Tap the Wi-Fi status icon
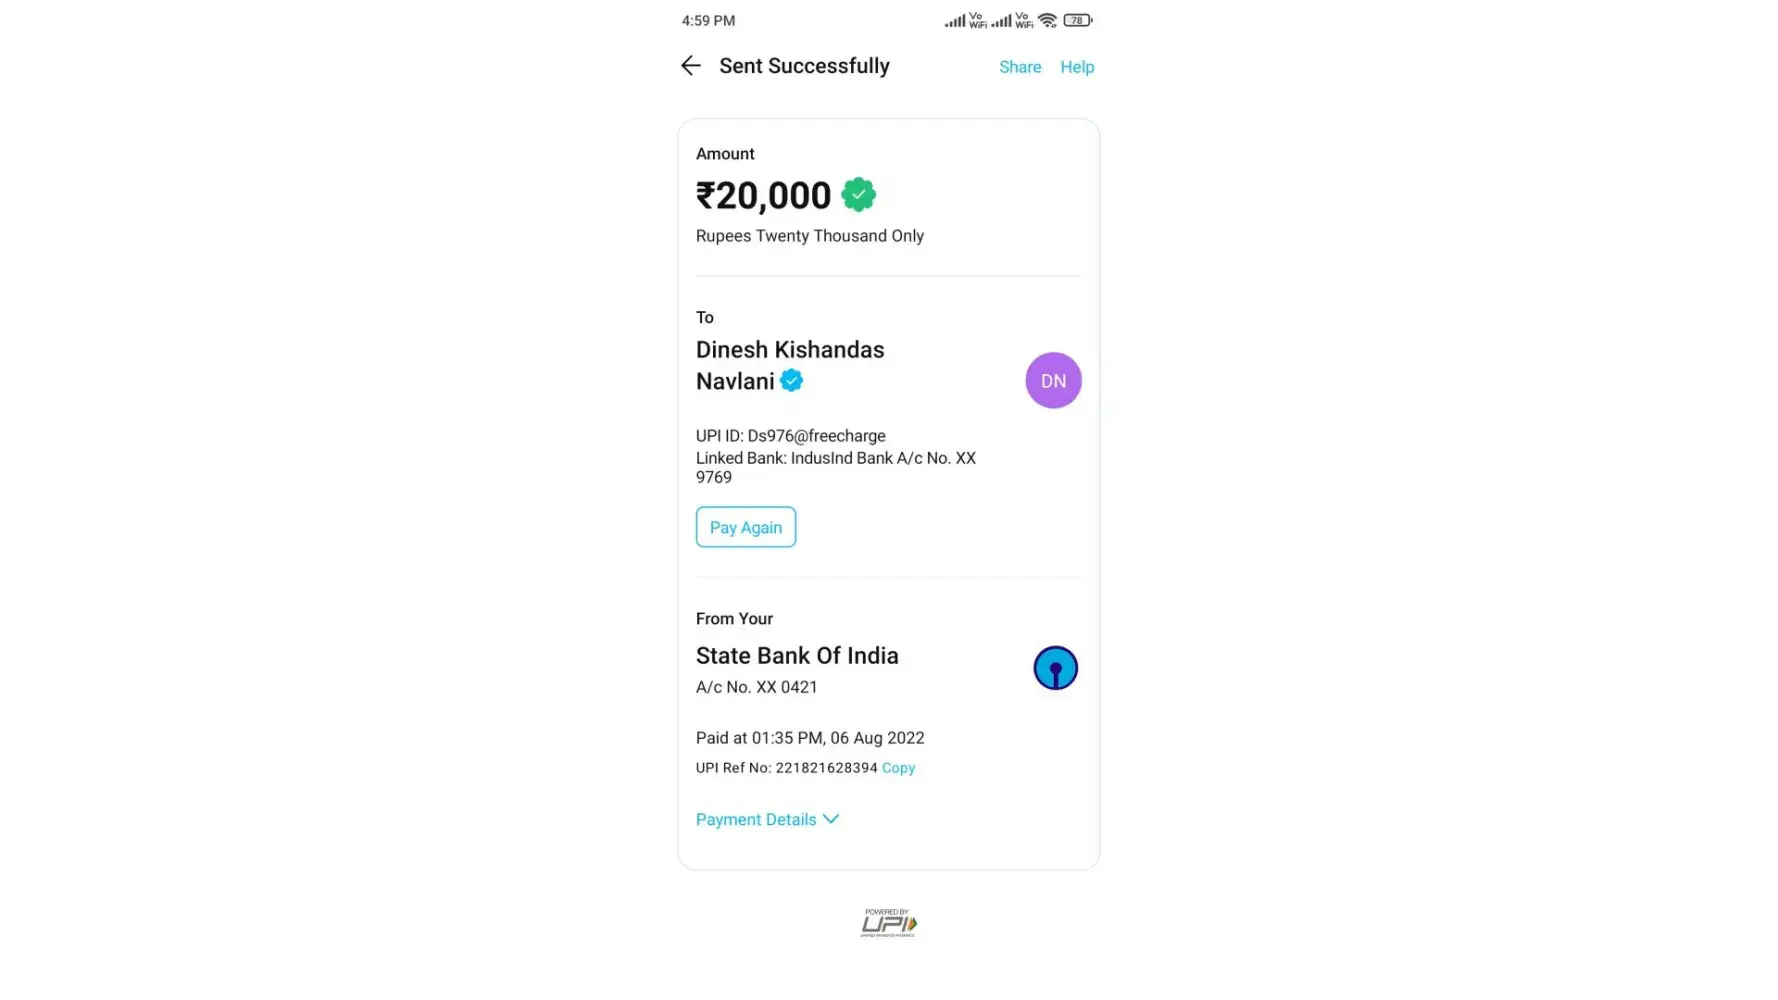 (x=1047, y=20)
